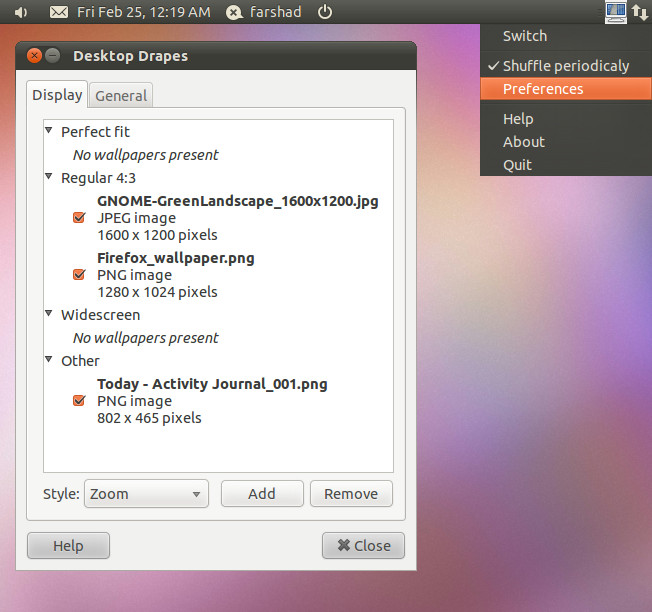Click the JPEG image type label
652x612 pixels.
[x=136, y=218]
